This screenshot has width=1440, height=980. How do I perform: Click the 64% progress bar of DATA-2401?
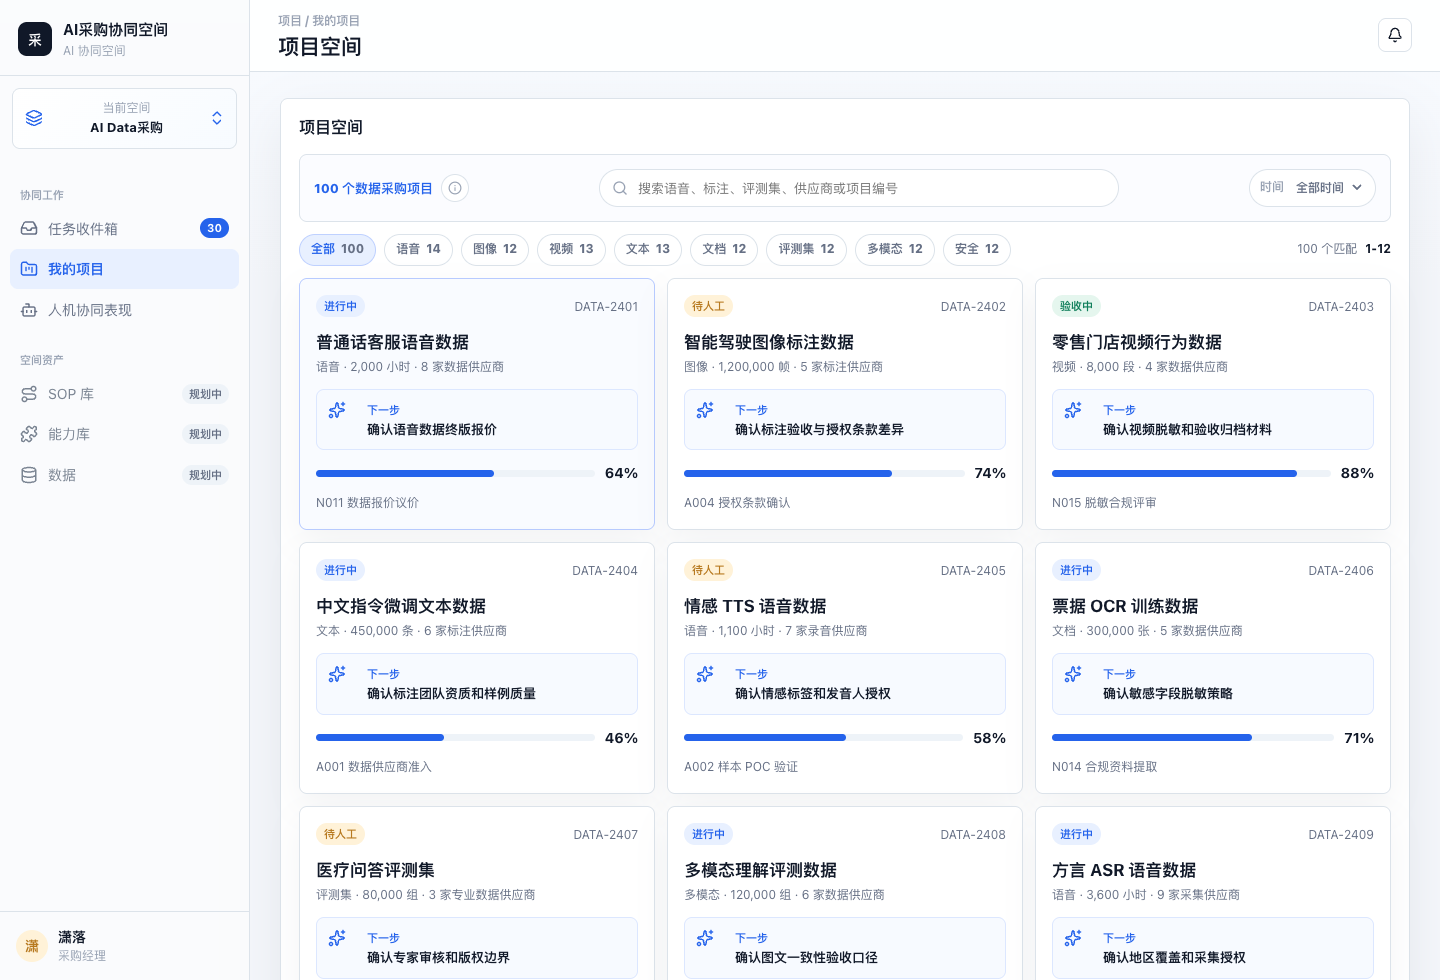pyautogui.click(x=455, y=473)
